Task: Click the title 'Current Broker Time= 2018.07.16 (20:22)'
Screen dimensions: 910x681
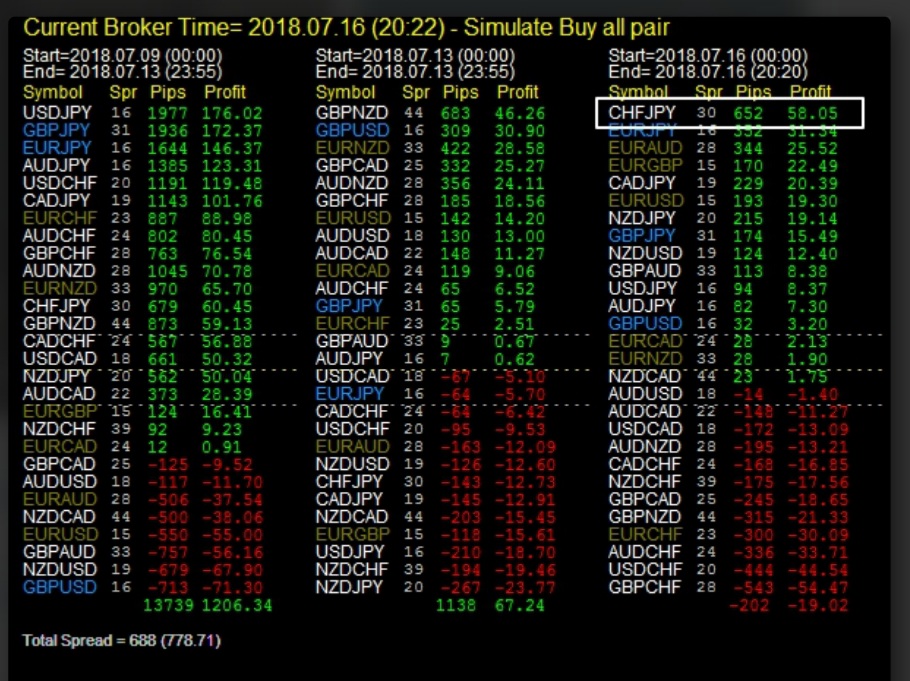Action: pos(234,28)
